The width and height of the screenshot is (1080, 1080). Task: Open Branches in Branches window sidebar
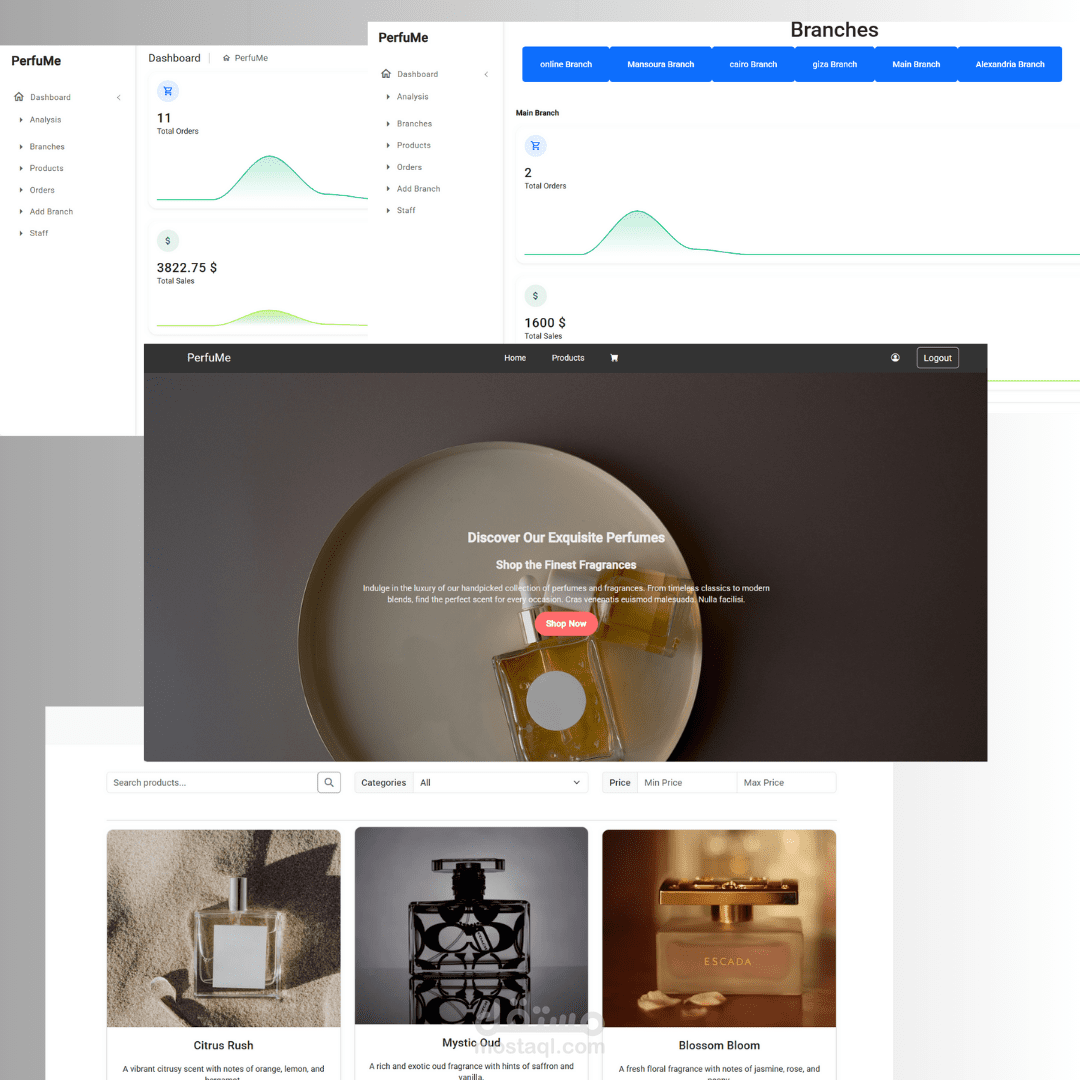[414, 124]
